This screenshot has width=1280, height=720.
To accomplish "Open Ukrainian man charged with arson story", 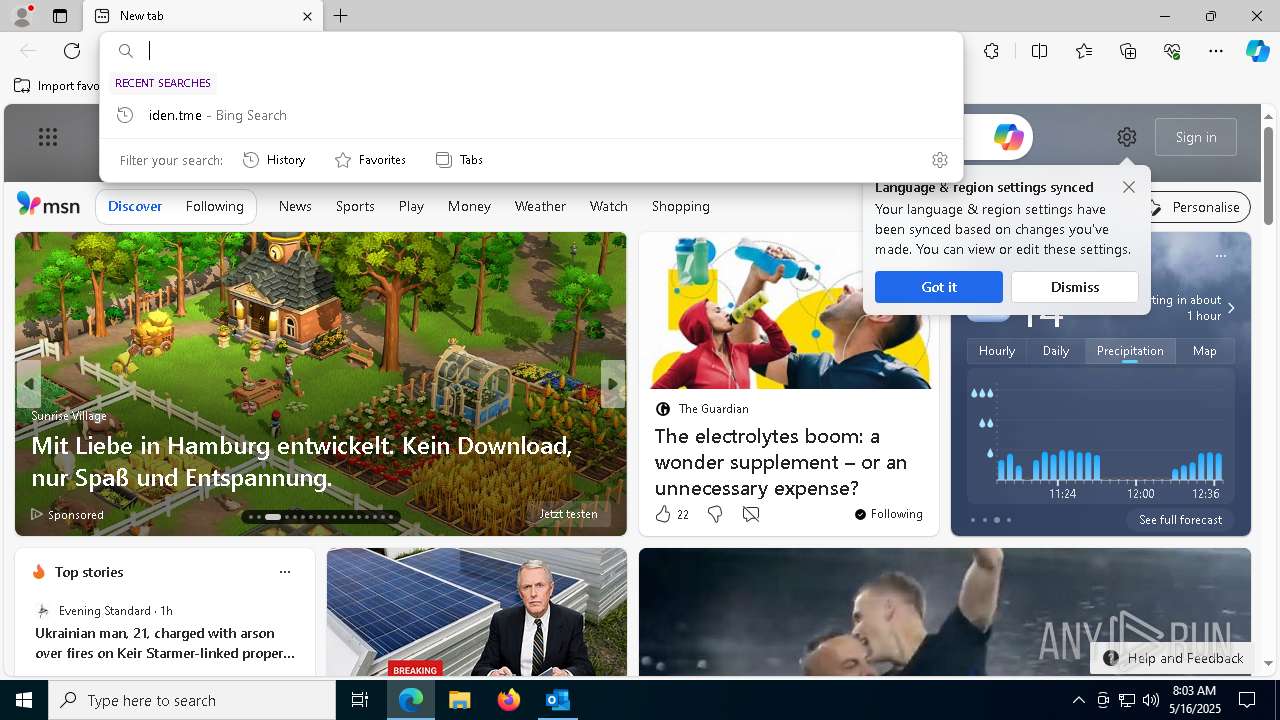I will [165, 643].
